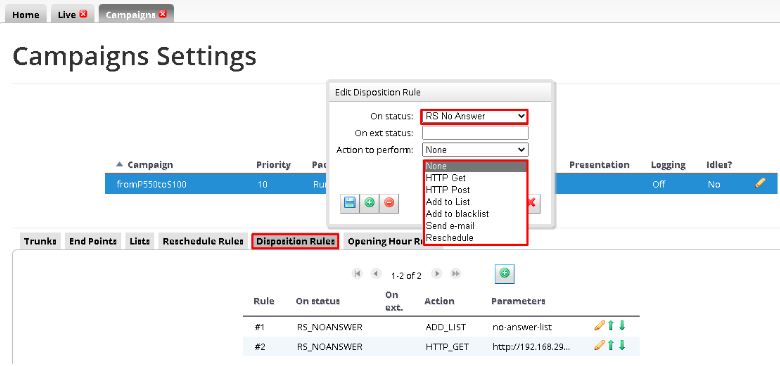This screenshot has width=780, height=366.
Task: Select Add to blacklist action
Action: point(475,213)
